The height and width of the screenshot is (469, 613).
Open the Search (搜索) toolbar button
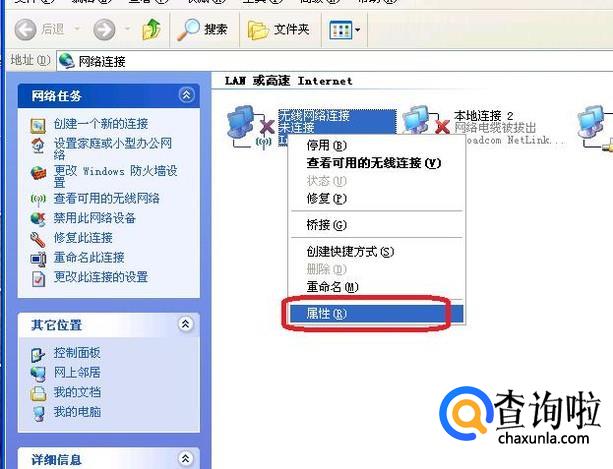point(203,30)
